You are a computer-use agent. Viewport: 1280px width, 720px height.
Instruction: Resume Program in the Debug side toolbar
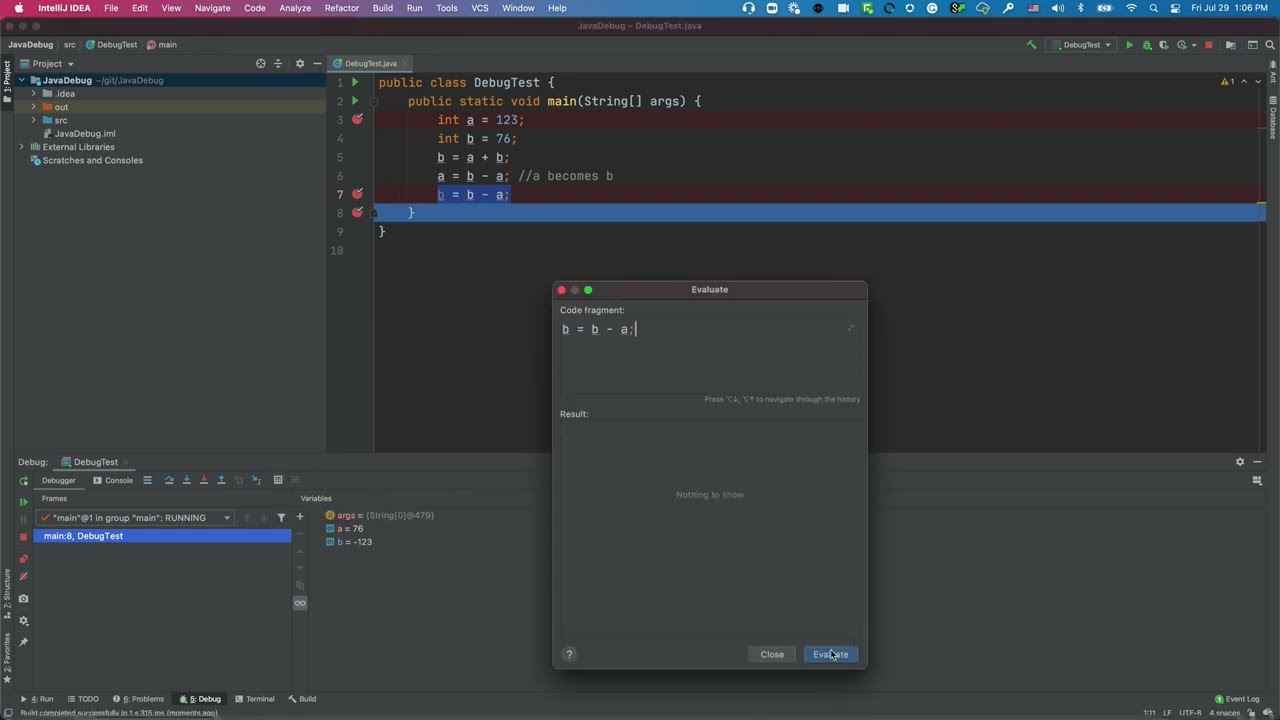pyautogui.click(x=23, y=502)
